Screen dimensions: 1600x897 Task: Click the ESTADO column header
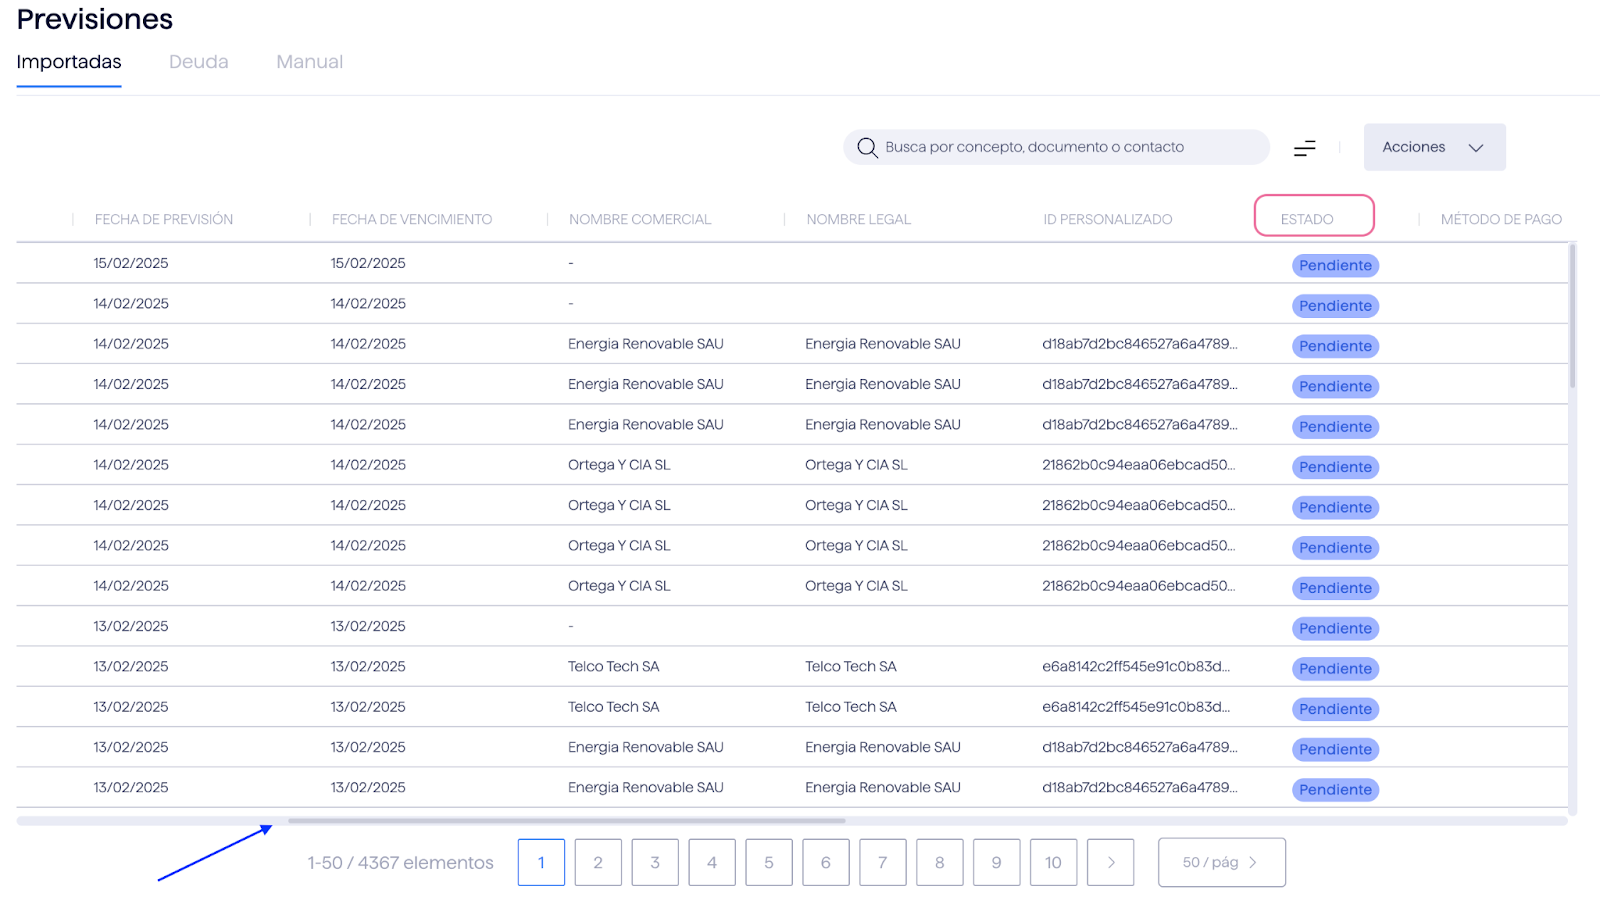1307,219
